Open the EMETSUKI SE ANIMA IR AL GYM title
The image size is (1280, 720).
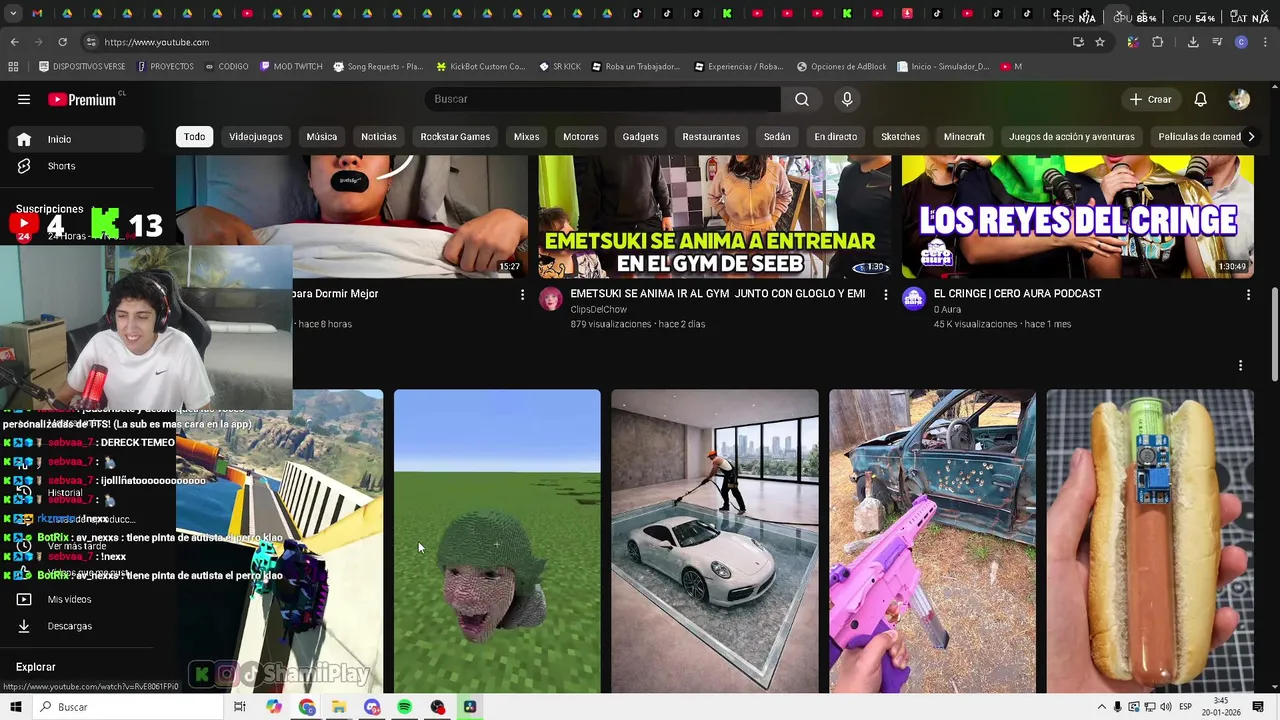pos(717,294)
